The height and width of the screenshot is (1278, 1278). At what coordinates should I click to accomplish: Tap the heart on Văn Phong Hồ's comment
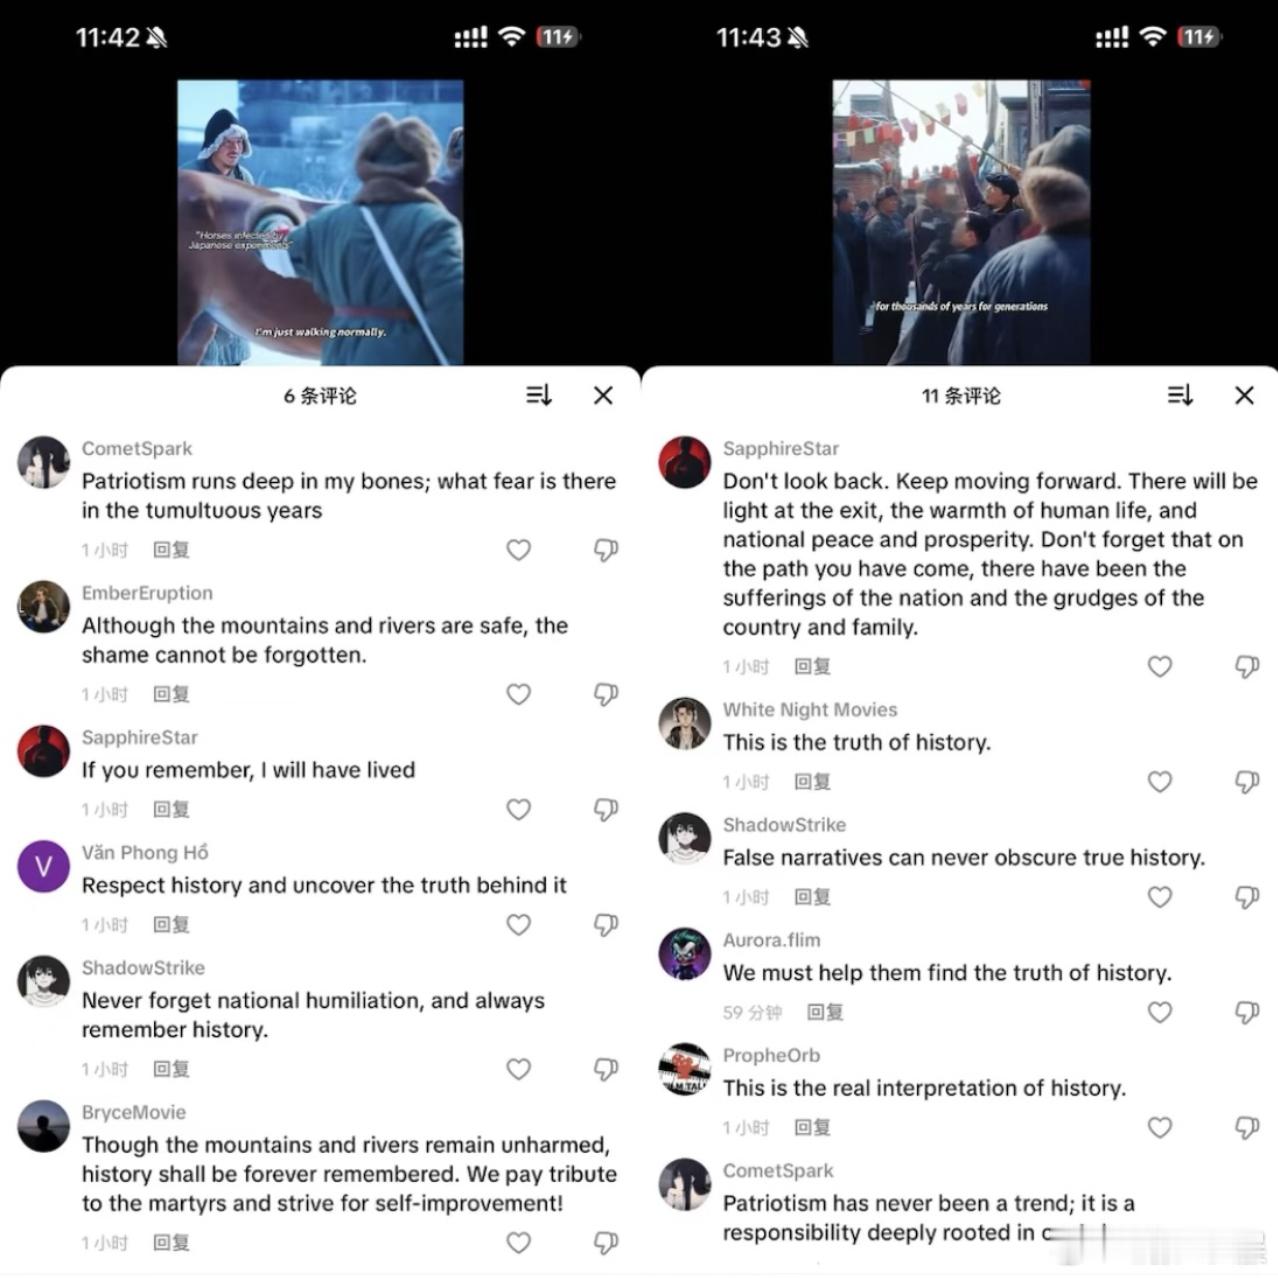pyautogui.click(x=518, y=925)
